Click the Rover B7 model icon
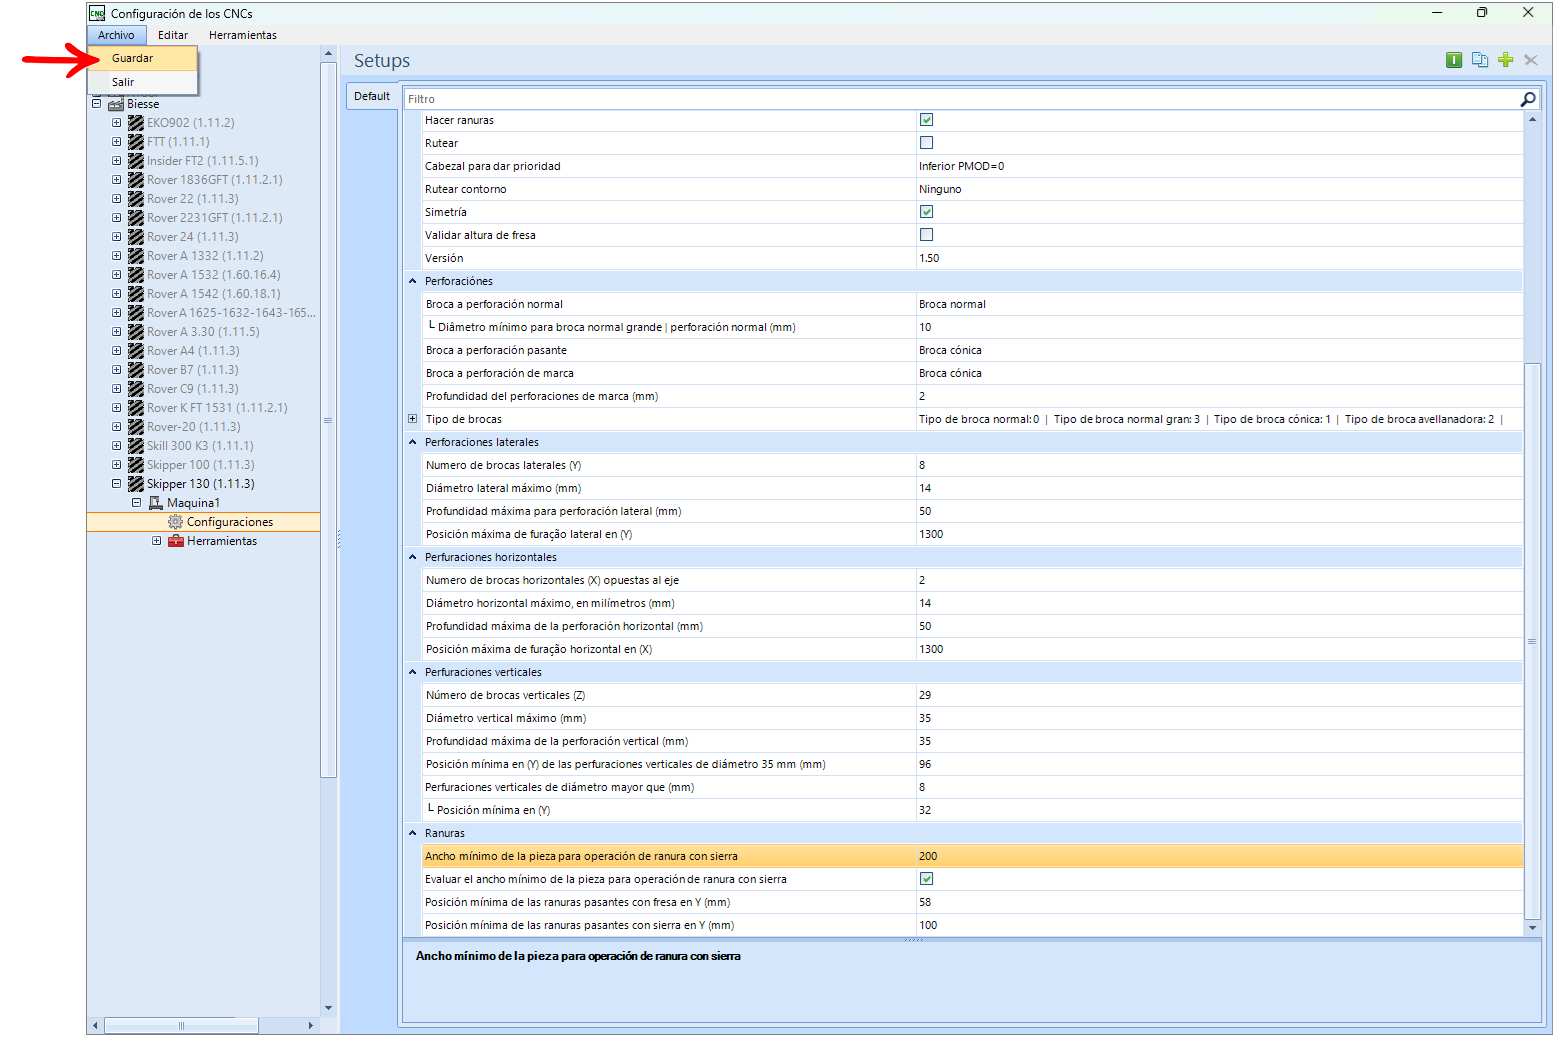This screenshot has width=1554, height=1044. [x=136, y=370]
